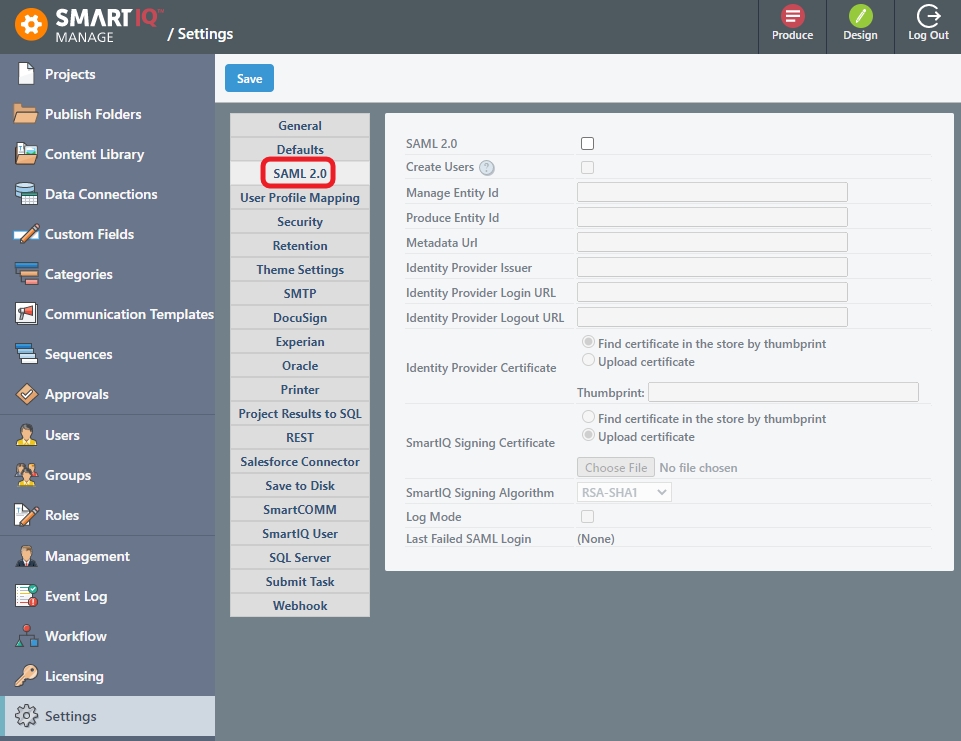Open Design via the green pencil icon
Viewport: 961px width, 741px height.
tap(860, 16)
